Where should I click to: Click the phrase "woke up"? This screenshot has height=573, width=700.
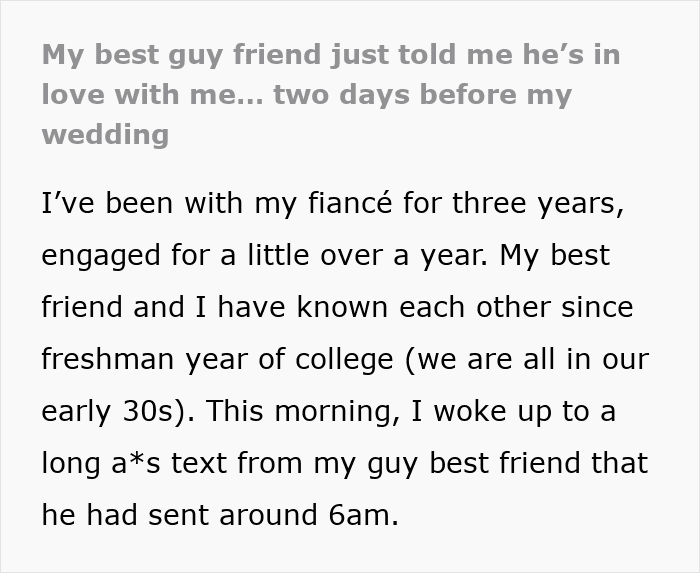click(x=486, y=412)
